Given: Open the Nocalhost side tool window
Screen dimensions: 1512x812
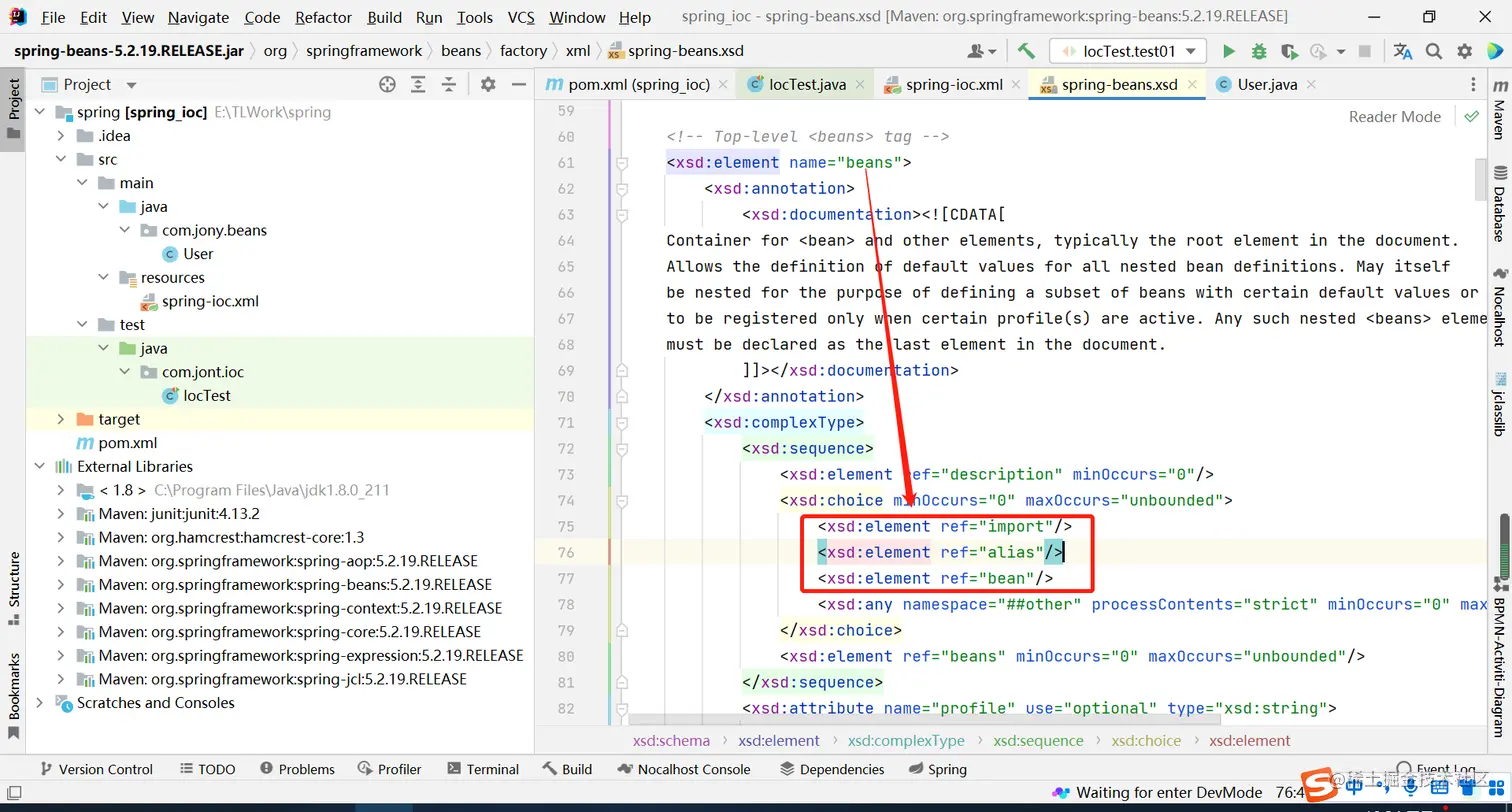Looking at the screenshot, I should click(1499, 306).
